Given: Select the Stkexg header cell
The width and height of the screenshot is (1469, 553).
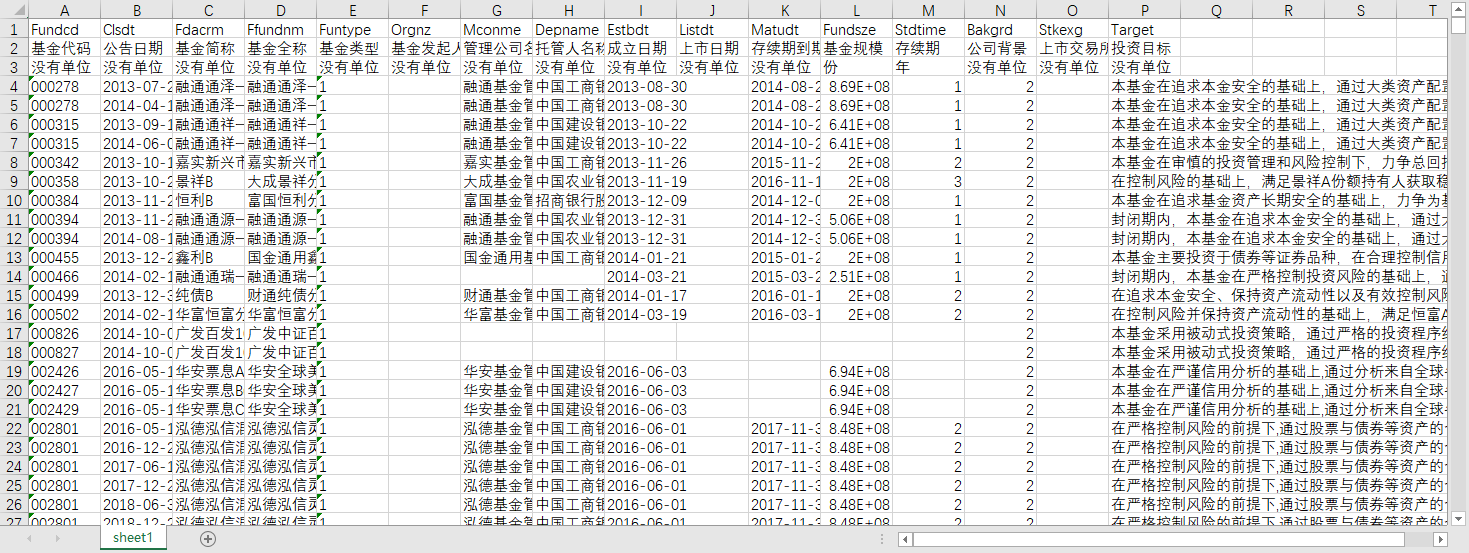Looking at the screenshot, I should 1072,29.
